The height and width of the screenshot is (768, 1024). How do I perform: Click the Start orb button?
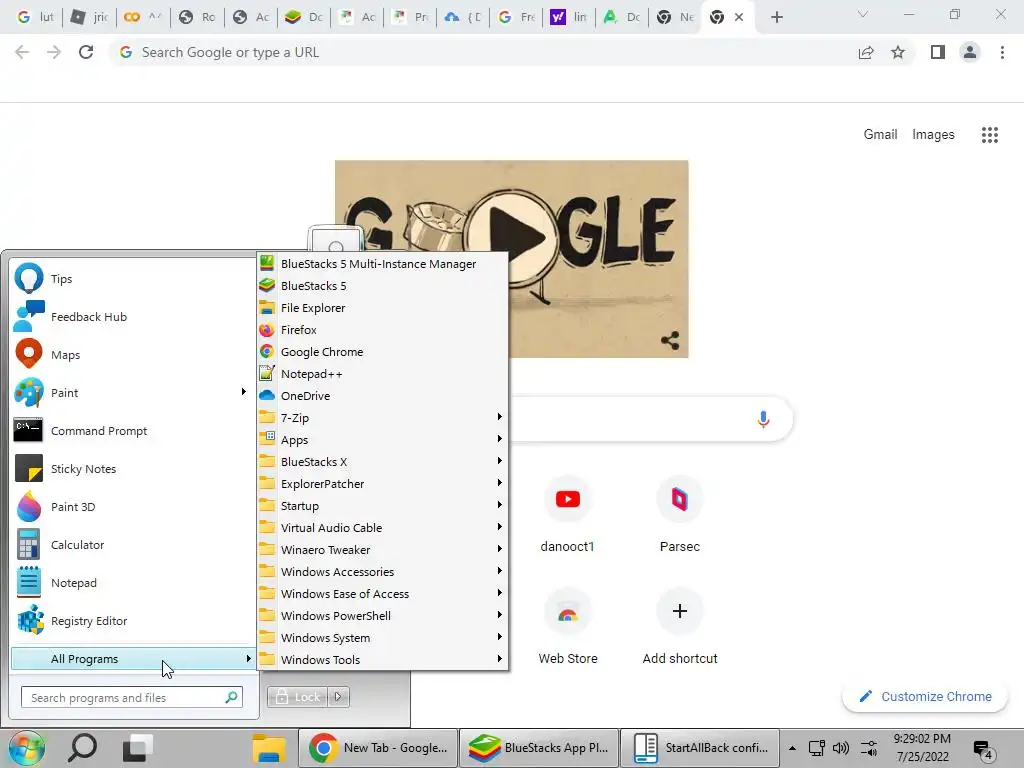[x=26, y=748]
